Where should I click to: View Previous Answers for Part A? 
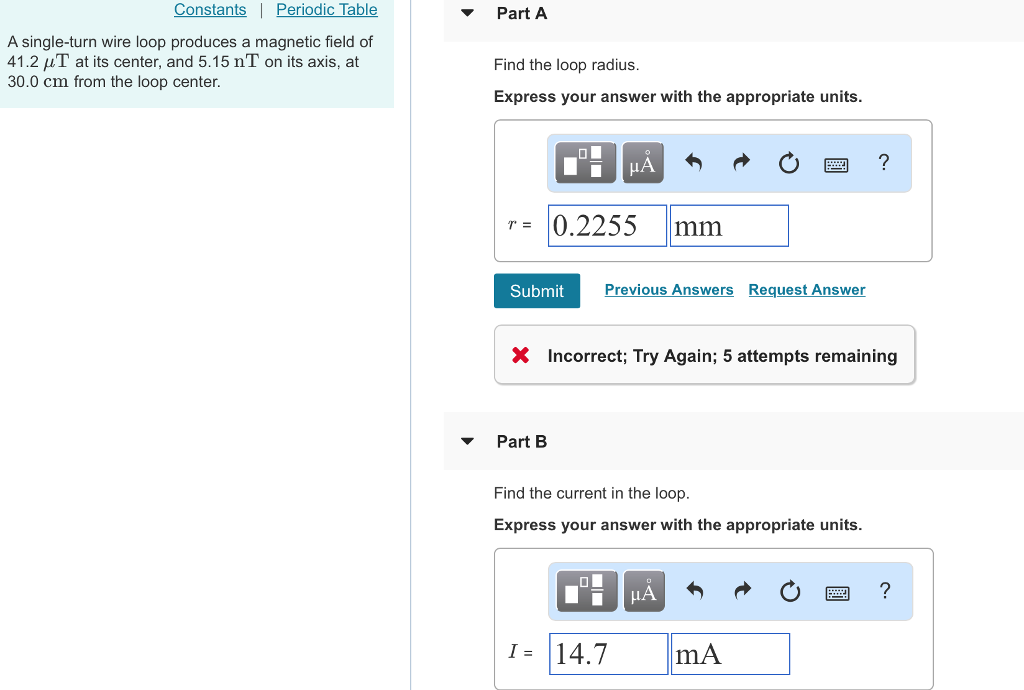(668, 290)
